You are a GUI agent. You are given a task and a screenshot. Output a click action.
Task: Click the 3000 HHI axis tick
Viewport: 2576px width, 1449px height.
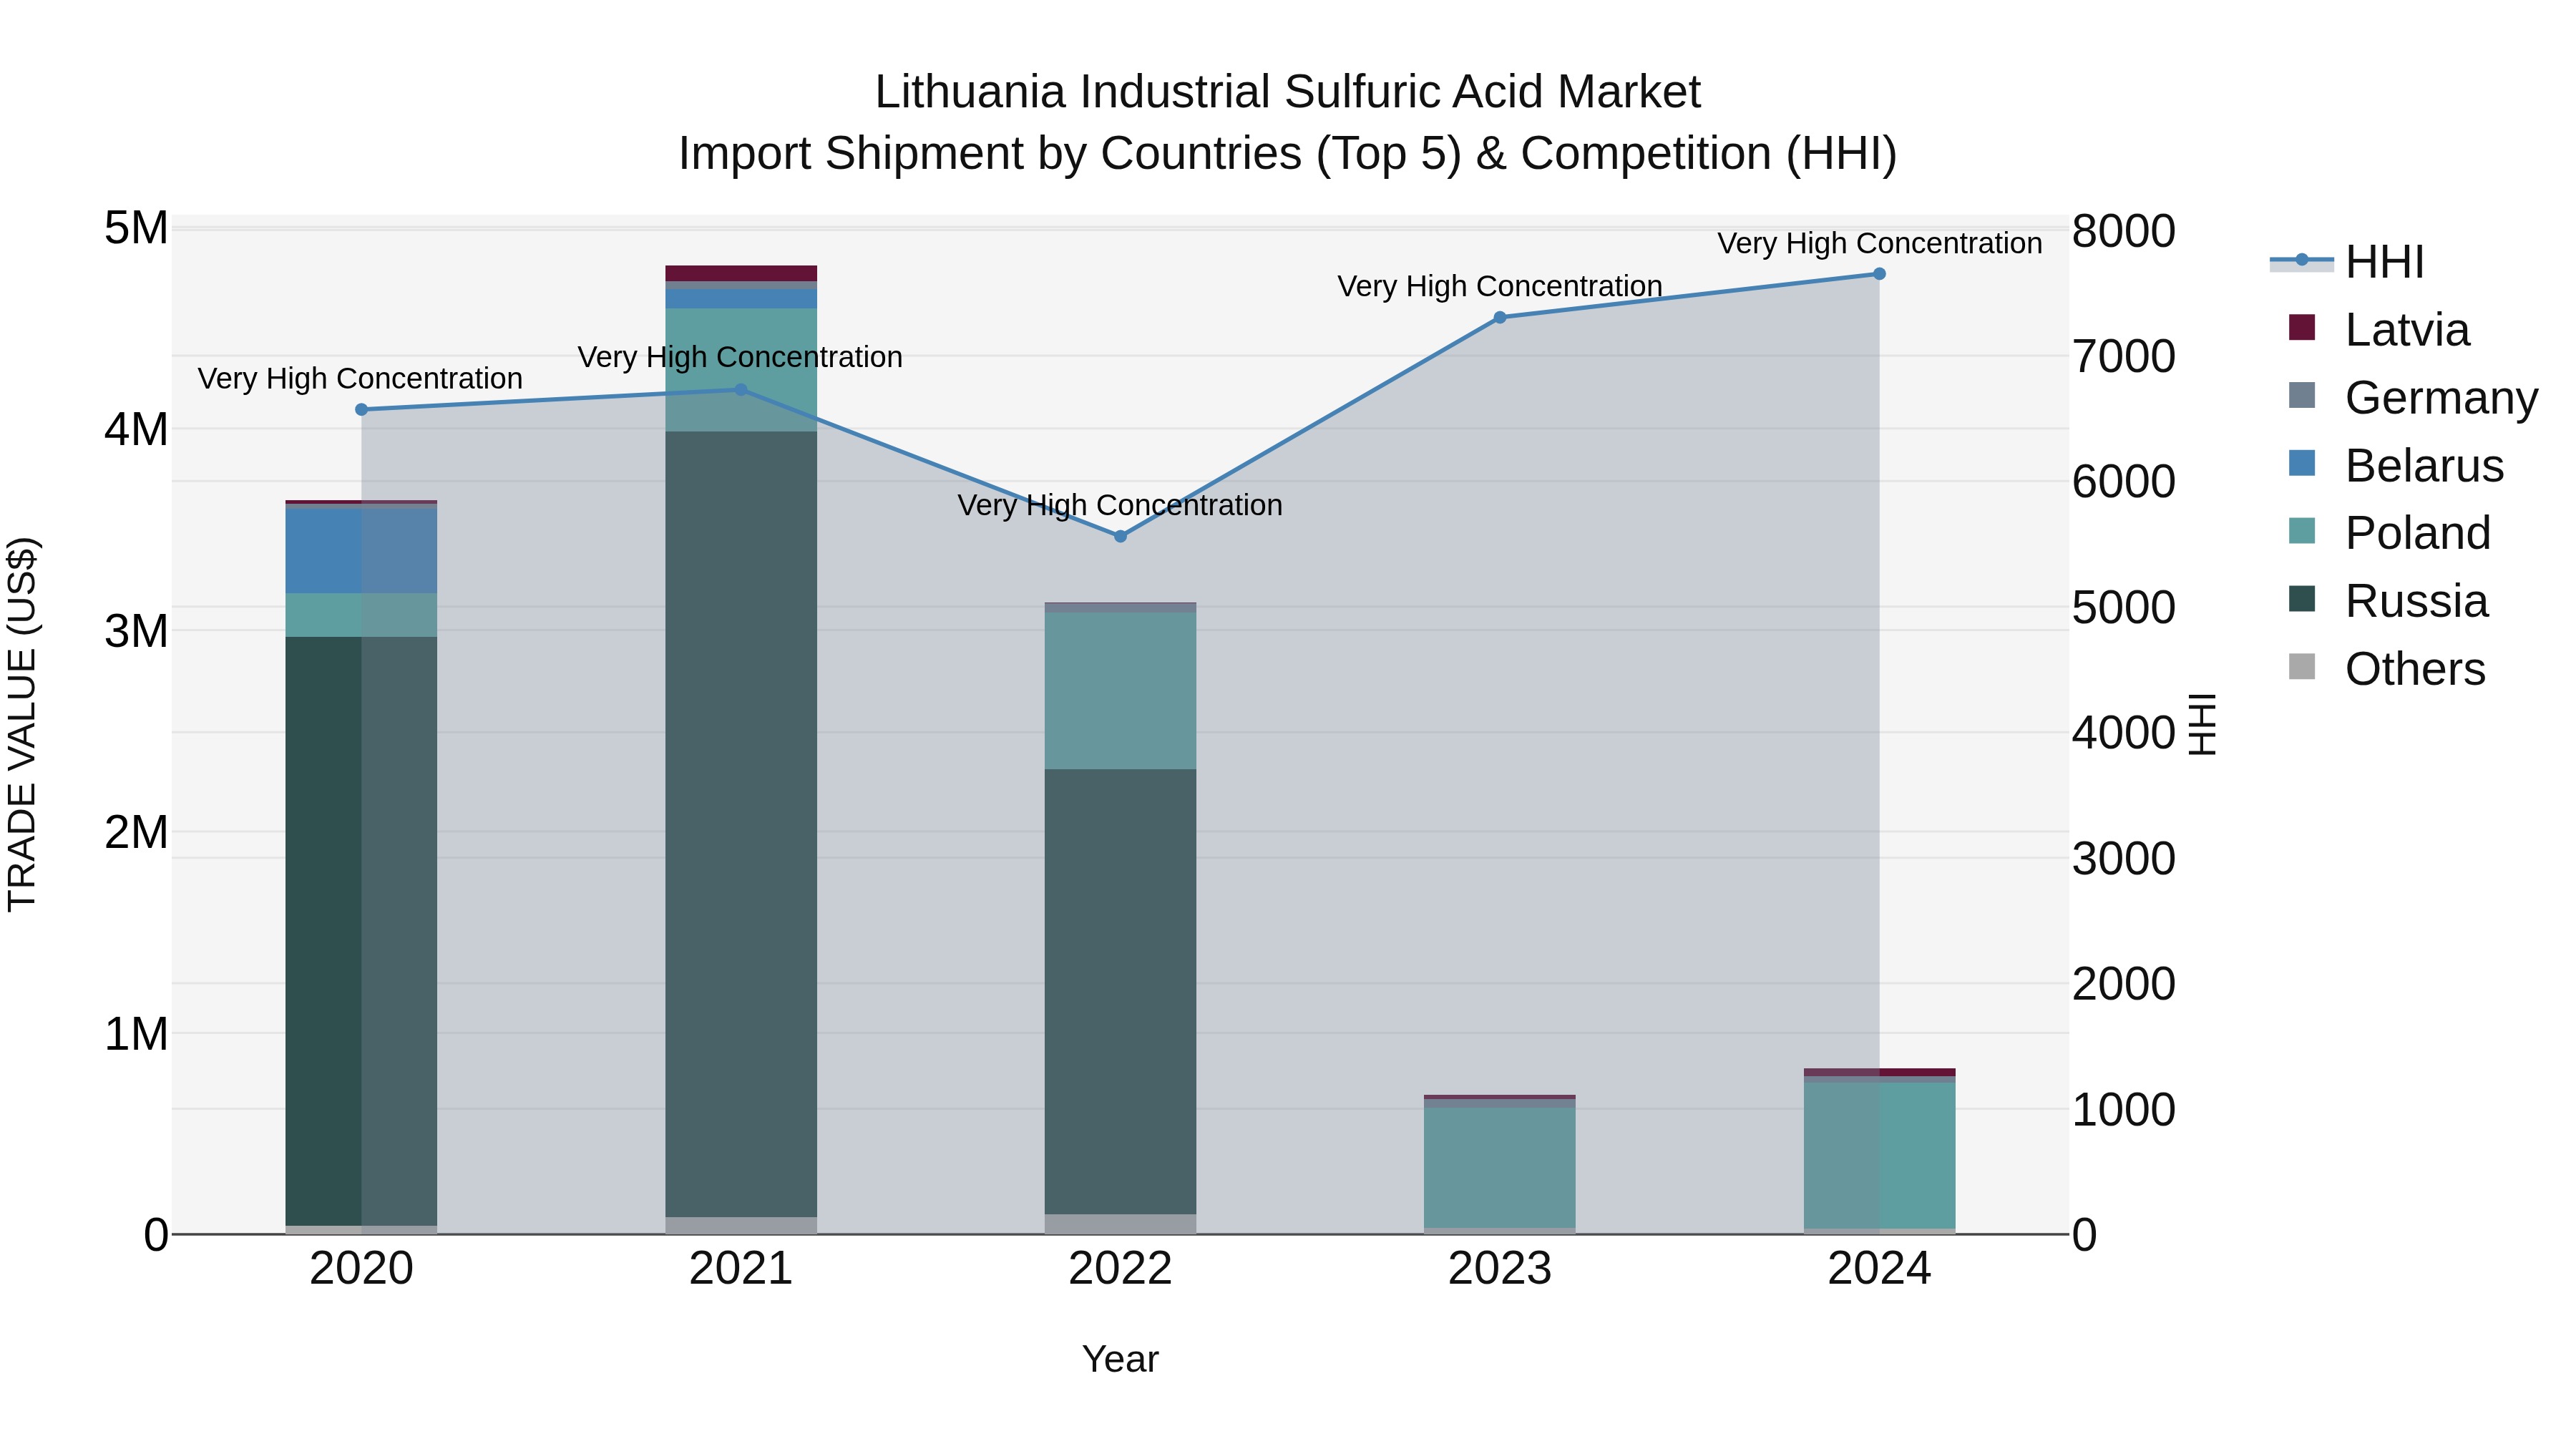point(2124,859)
